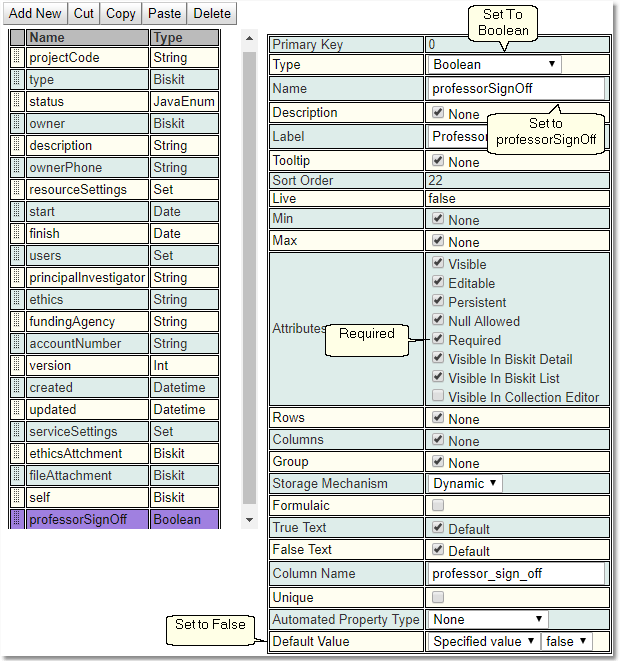Click drag handle icon beside users row
The height and width of the screenshot is (663, 620).
[x=17, y=256]
